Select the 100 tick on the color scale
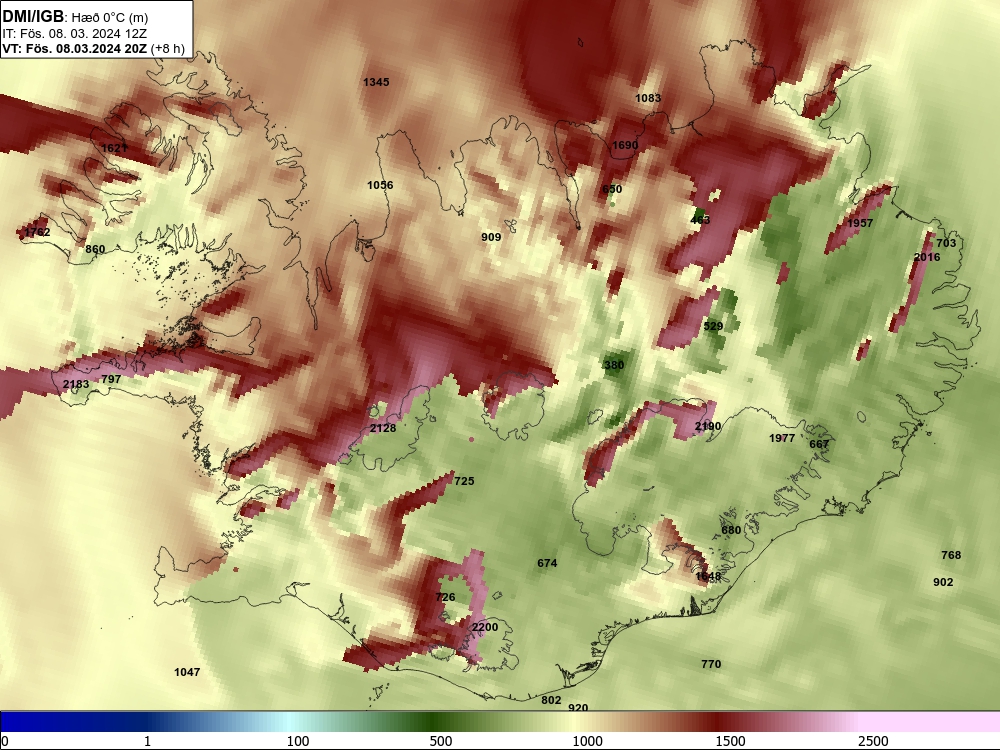 coord(298,741)
